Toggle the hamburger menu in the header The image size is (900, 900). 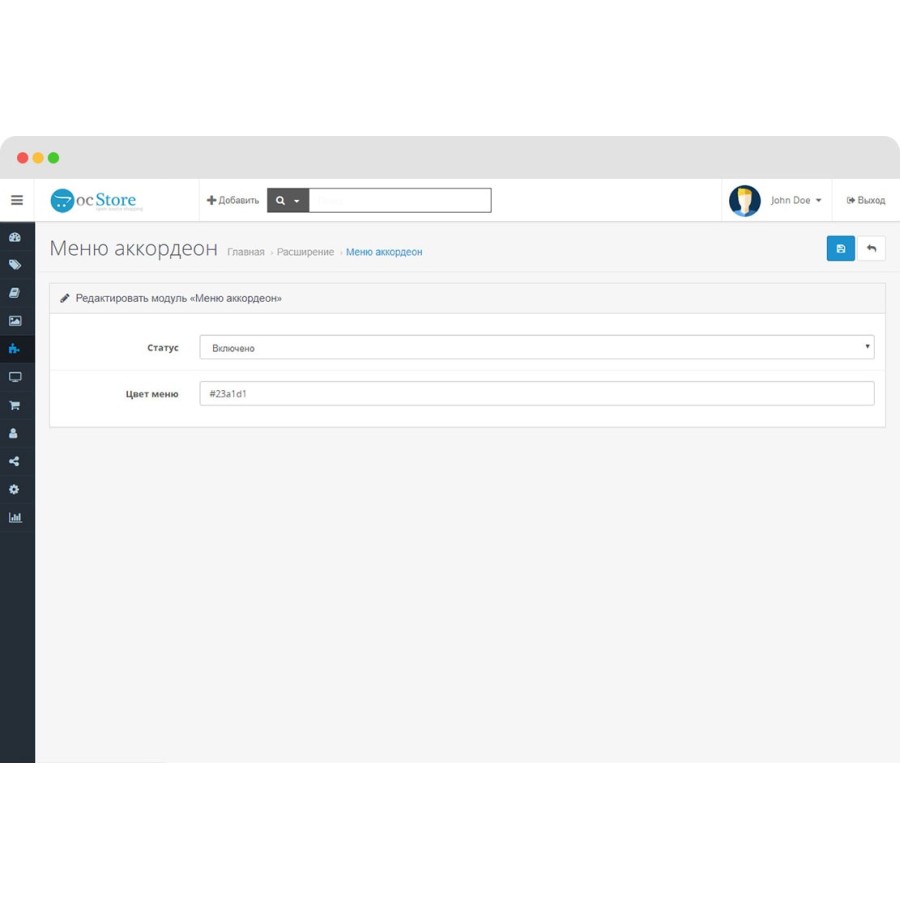click(x=17, y=200)
